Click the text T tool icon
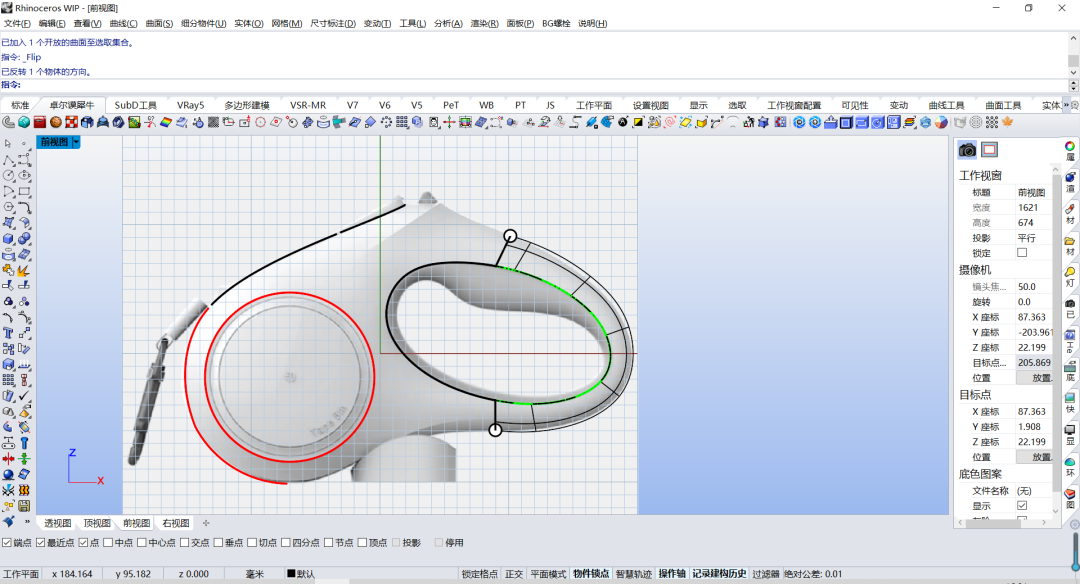The height and width of the screenshot is (584, 1080). coord(8,333)
